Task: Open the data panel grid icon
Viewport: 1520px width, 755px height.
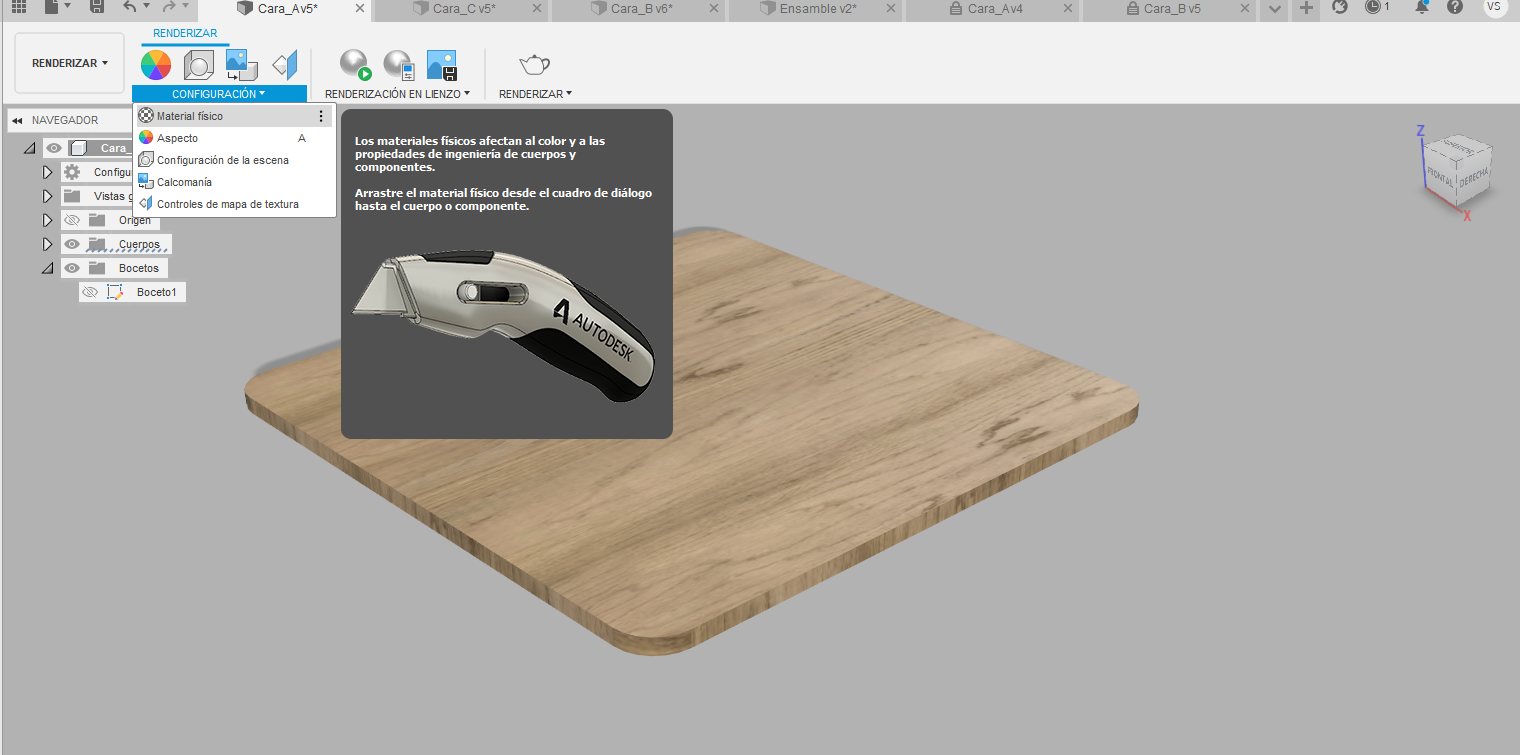Action: (x=19, y=7)
